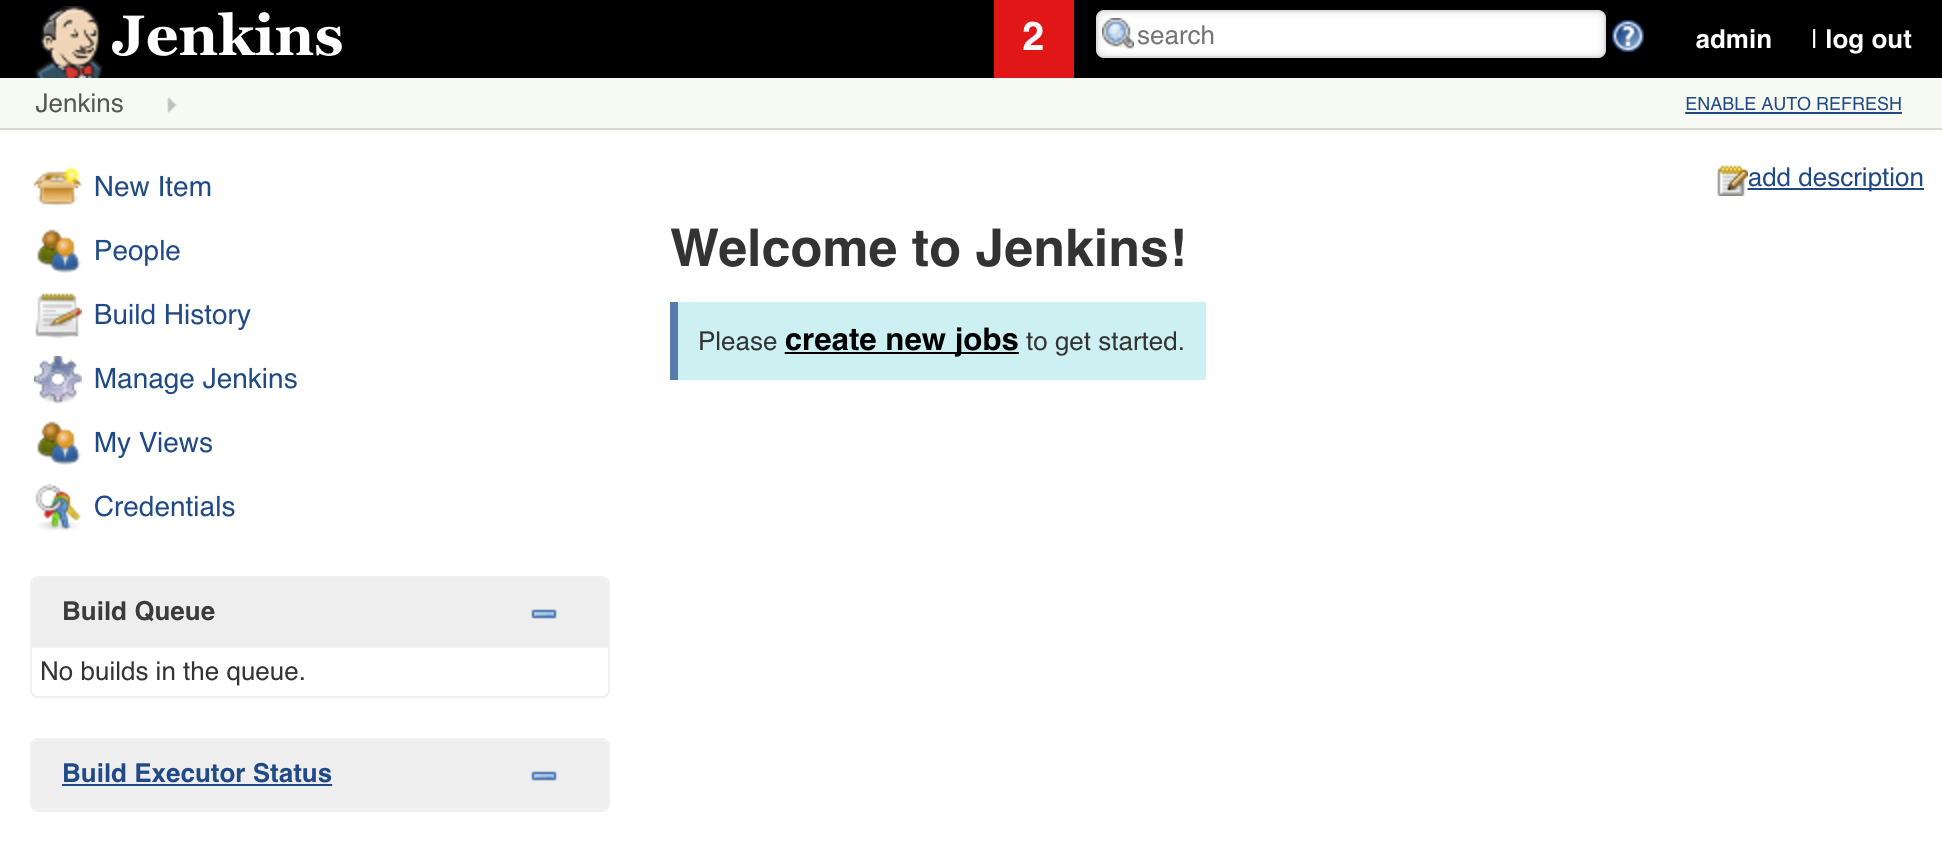Click the create new jobs link

(x=901, y=340)
